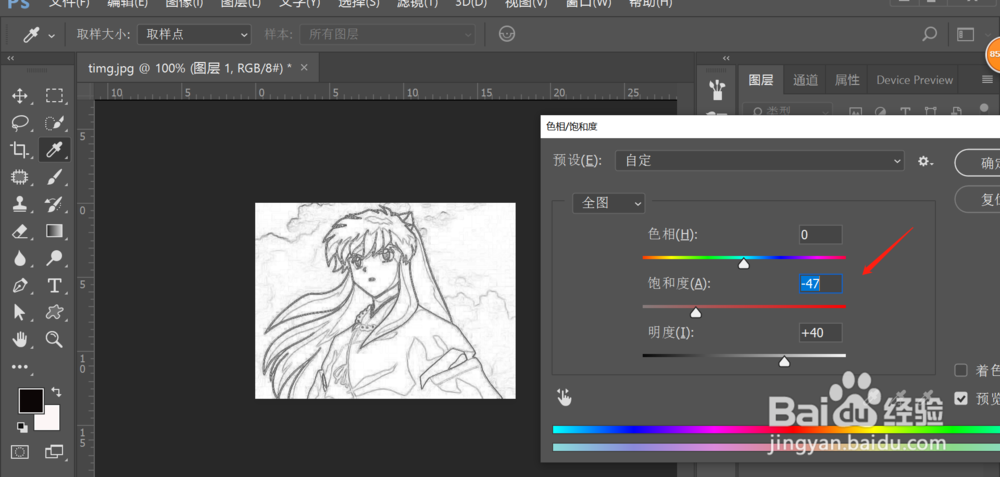Select the Pen tool

click(x=20, y=285)
